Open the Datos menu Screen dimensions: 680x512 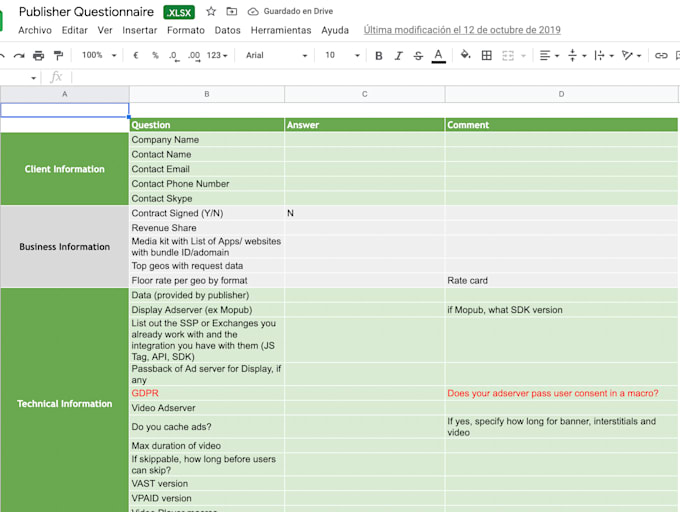(227, 30)
